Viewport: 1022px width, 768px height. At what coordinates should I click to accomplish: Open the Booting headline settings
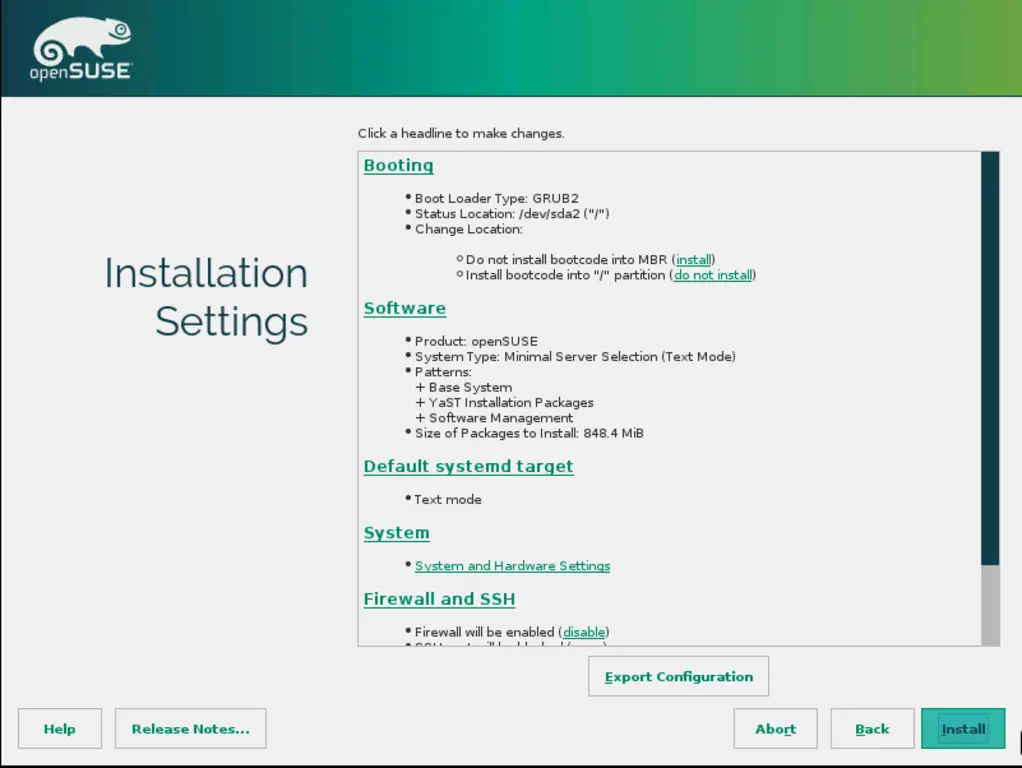point(398,166)
